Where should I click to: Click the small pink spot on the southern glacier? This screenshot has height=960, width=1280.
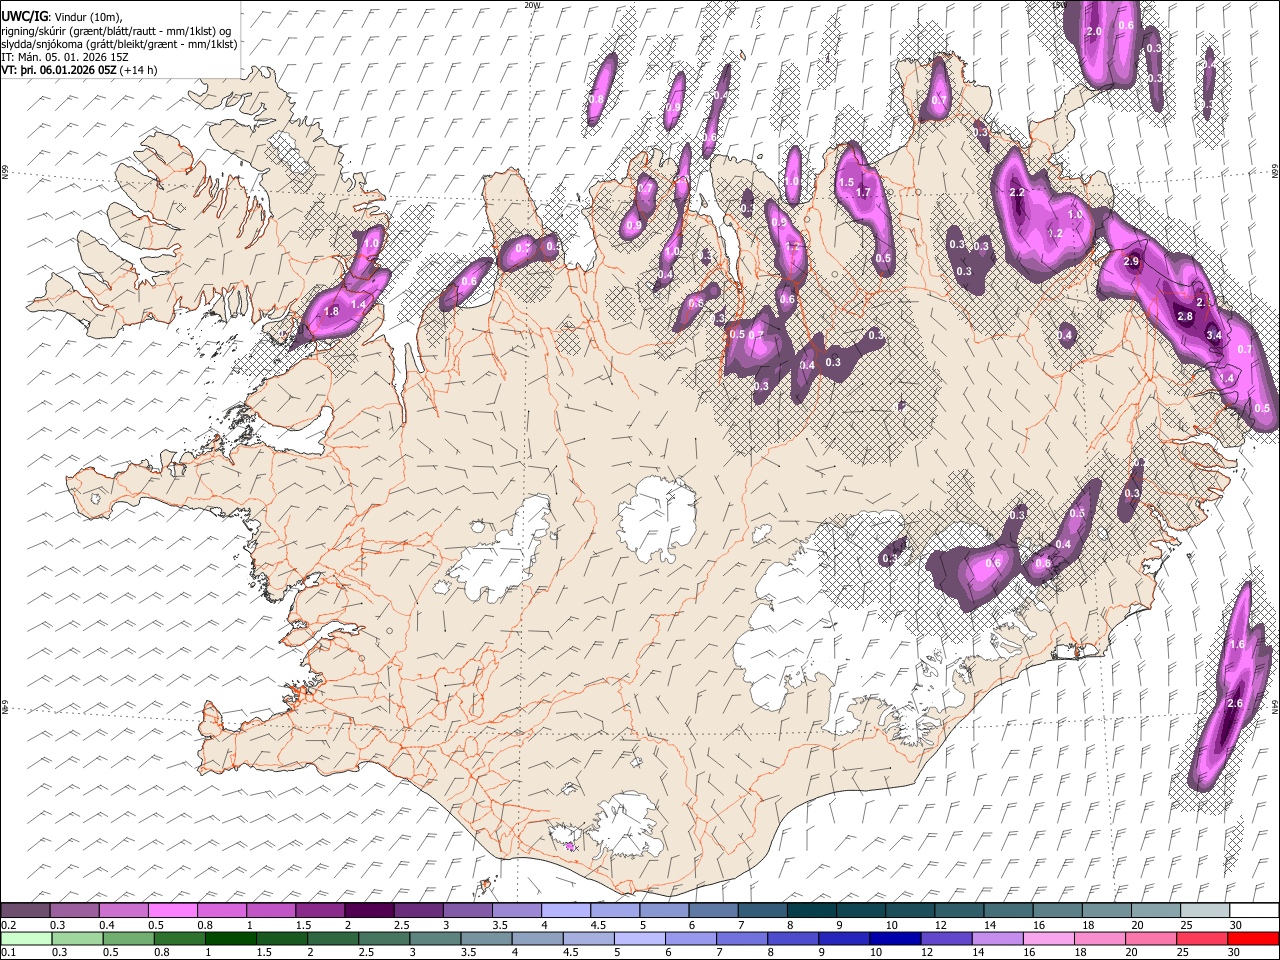coord(570,846)
